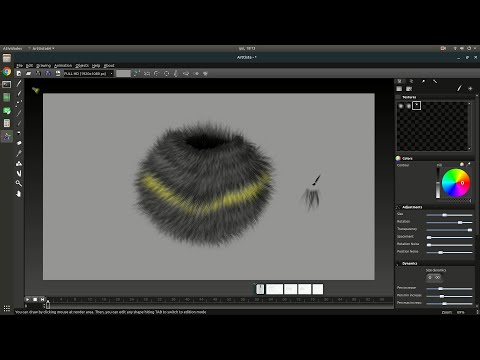Adjust the Rotation slider

click(449, 222)
